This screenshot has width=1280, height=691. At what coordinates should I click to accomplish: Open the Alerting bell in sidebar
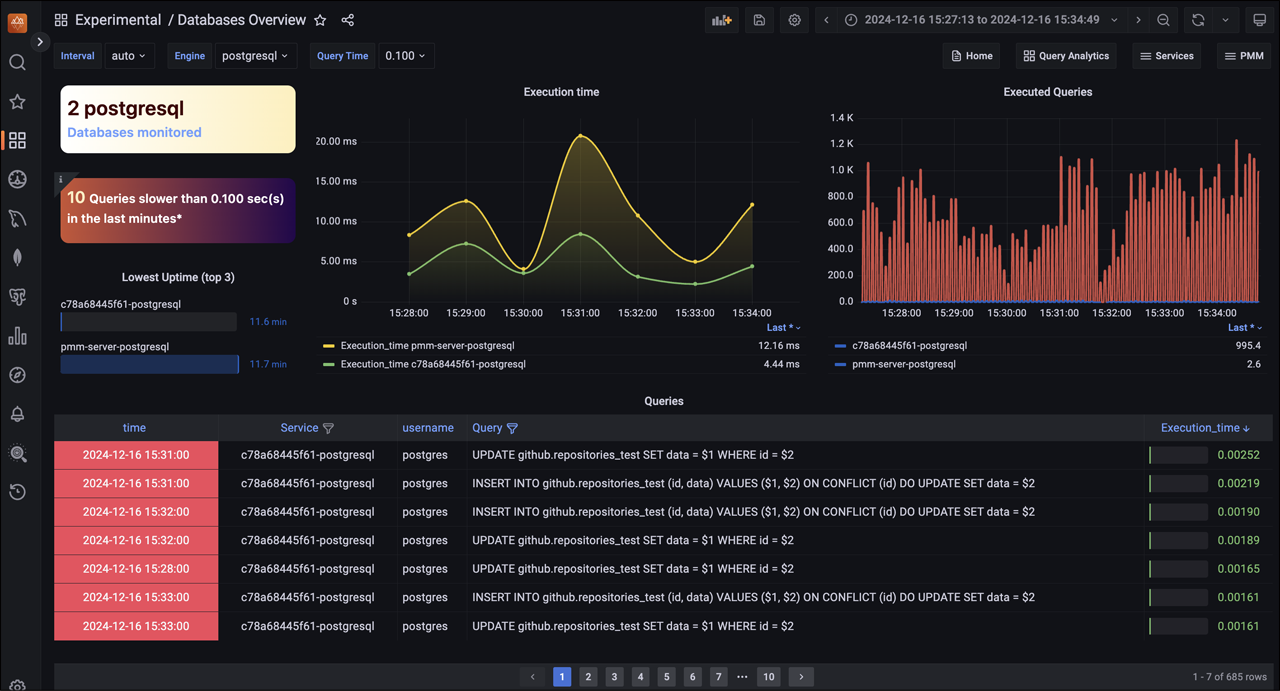(17, 414)
